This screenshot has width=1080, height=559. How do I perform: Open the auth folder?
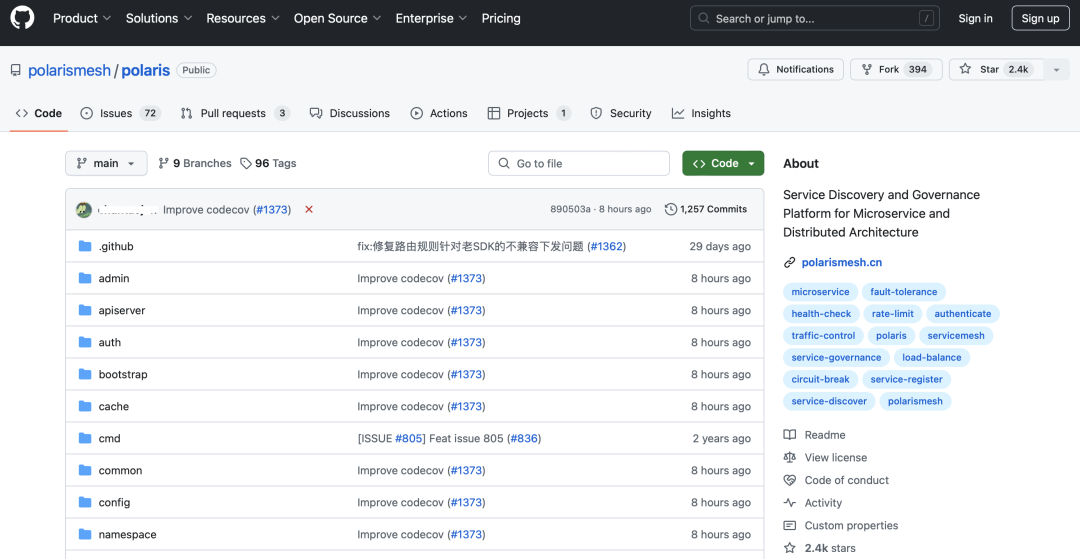point(110,342)
